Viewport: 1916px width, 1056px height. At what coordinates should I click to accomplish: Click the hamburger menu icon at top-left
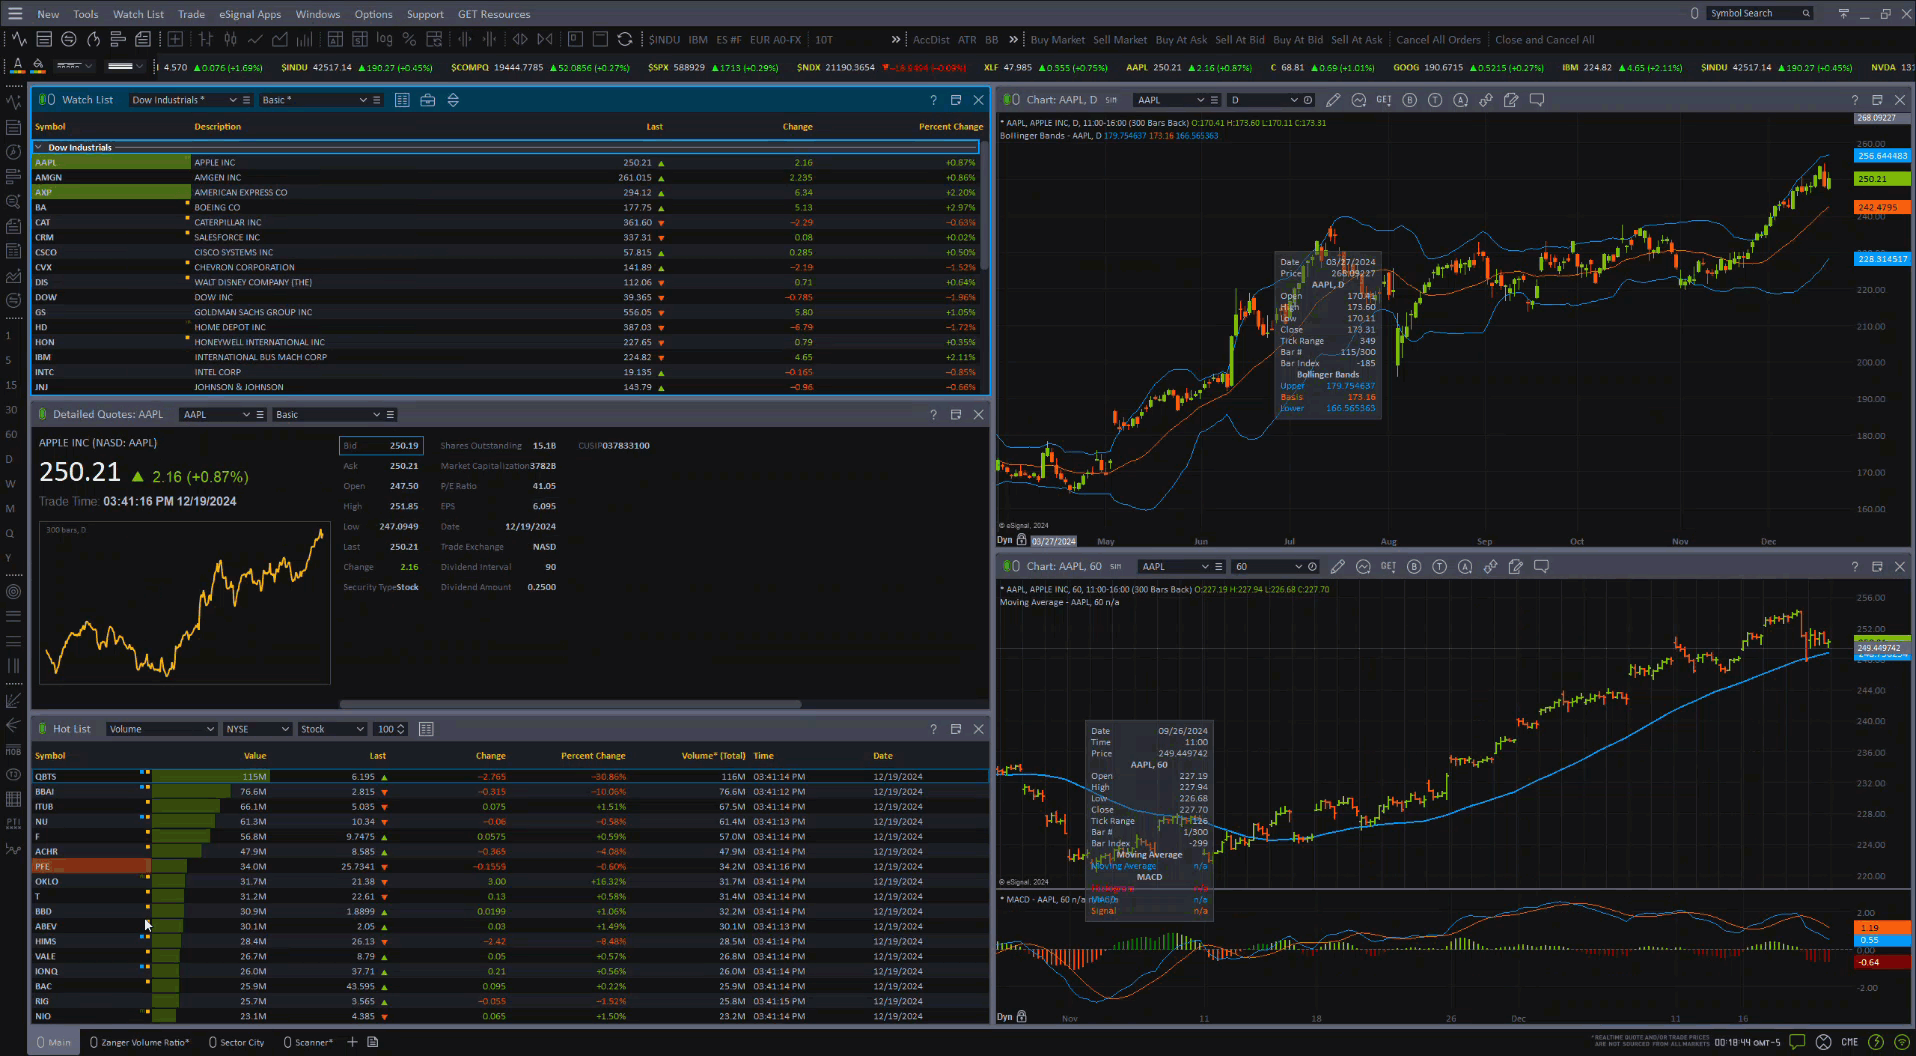(15, 14)
